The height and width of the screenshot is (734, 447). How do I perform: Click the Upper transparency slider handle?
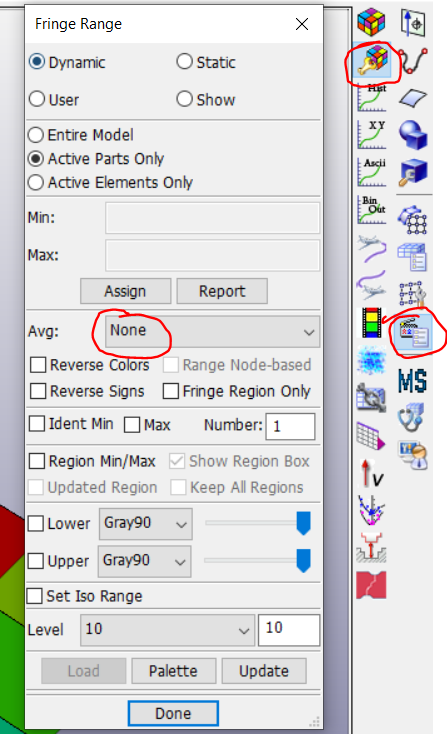tap(304, 561)
